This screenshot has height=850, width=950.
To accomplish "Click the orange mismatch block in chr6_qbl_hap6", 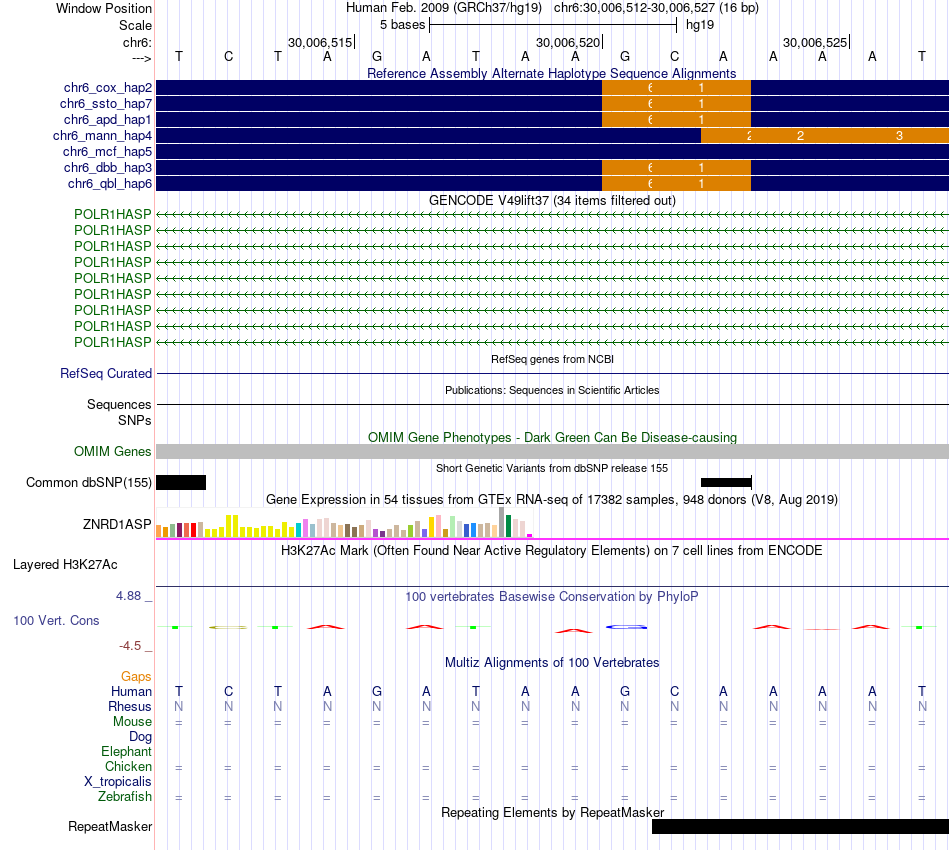I will pyautogui.click(x=676, y=184).
